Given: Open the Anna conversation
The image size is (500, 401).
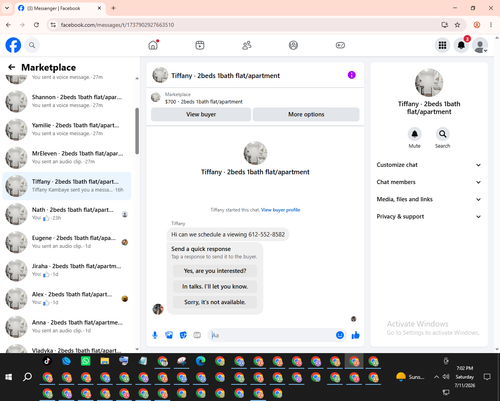Looking at the screenshot, I should [67, 327].
